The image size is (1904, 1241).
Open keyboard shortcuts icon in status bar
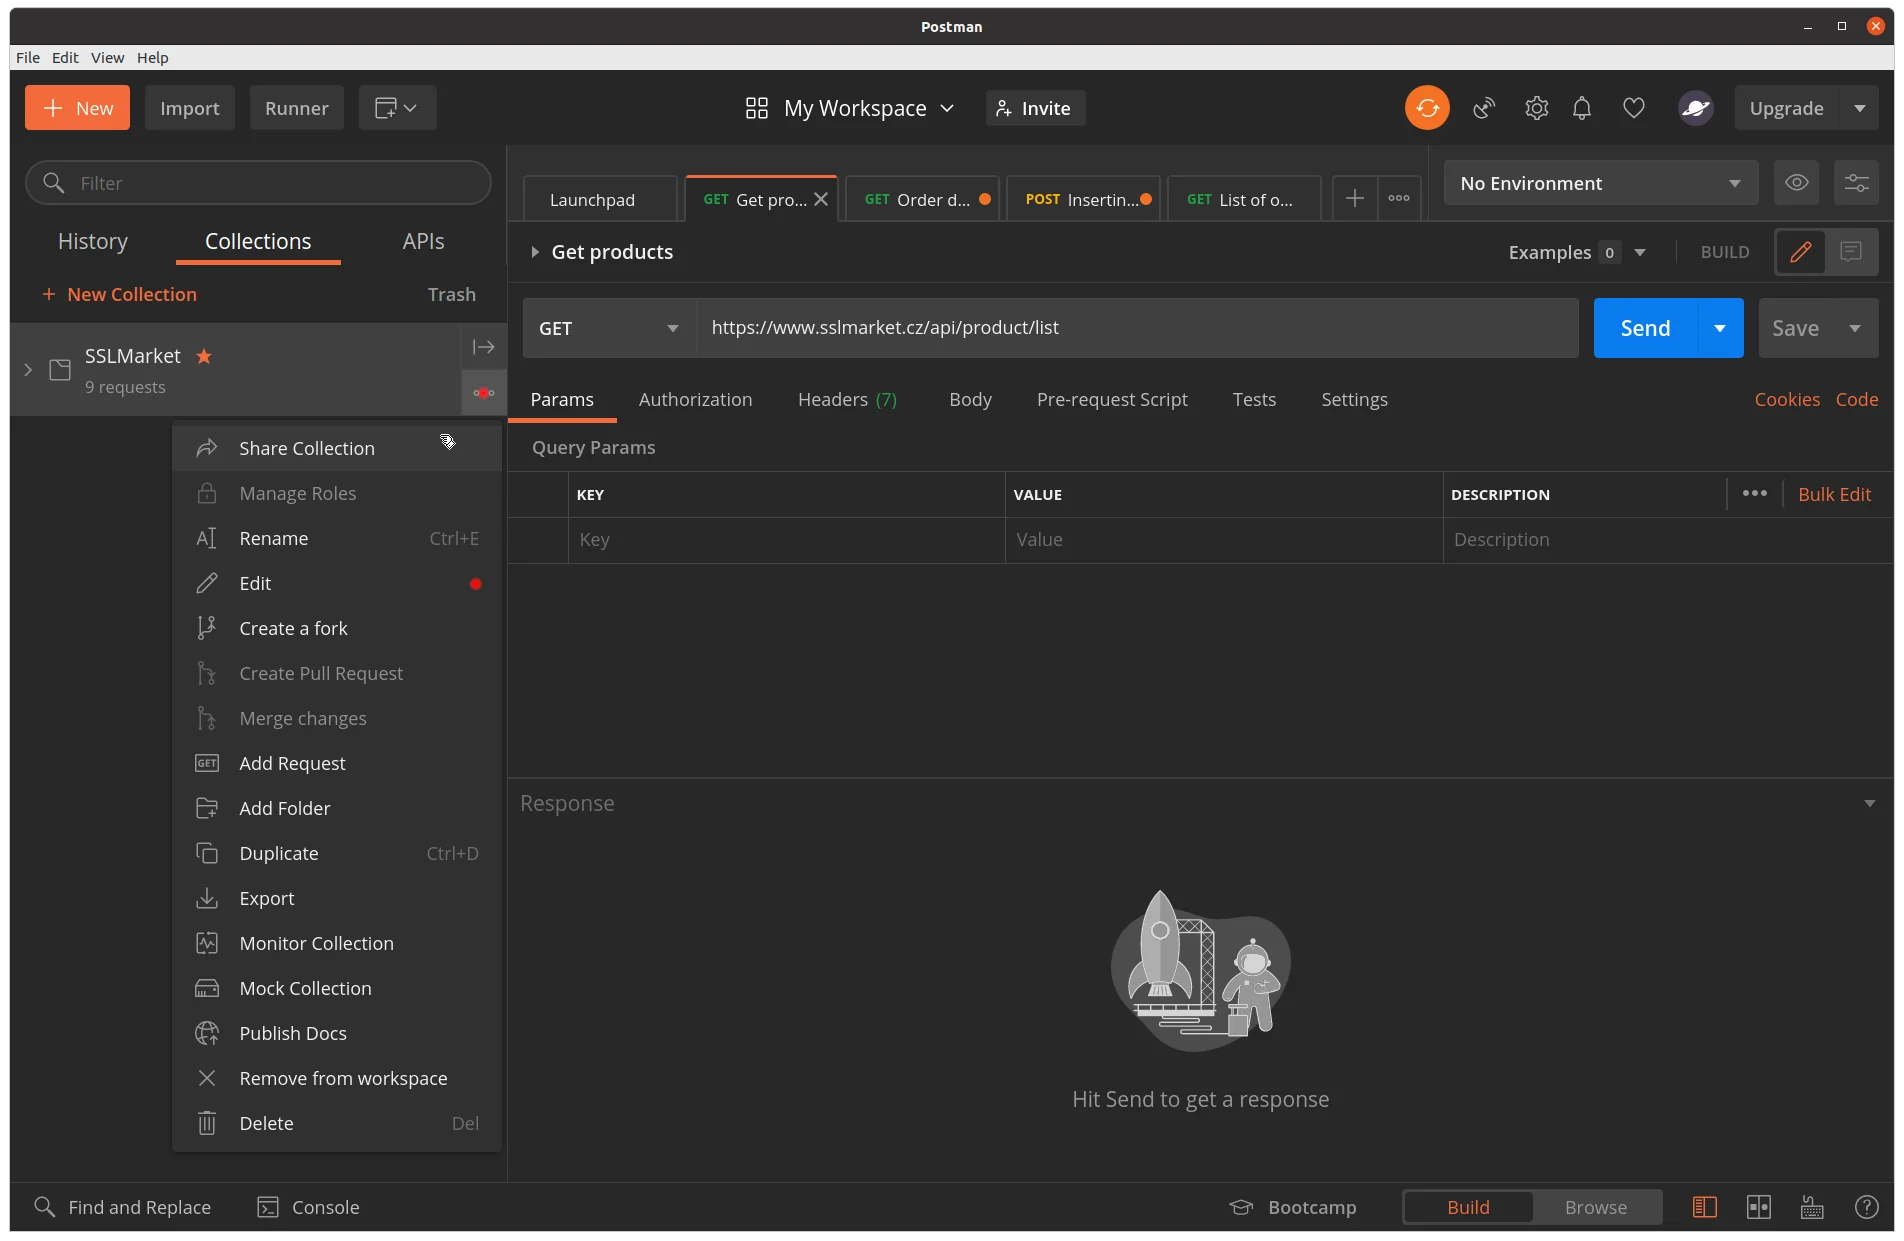[x=1812, y=1207]
